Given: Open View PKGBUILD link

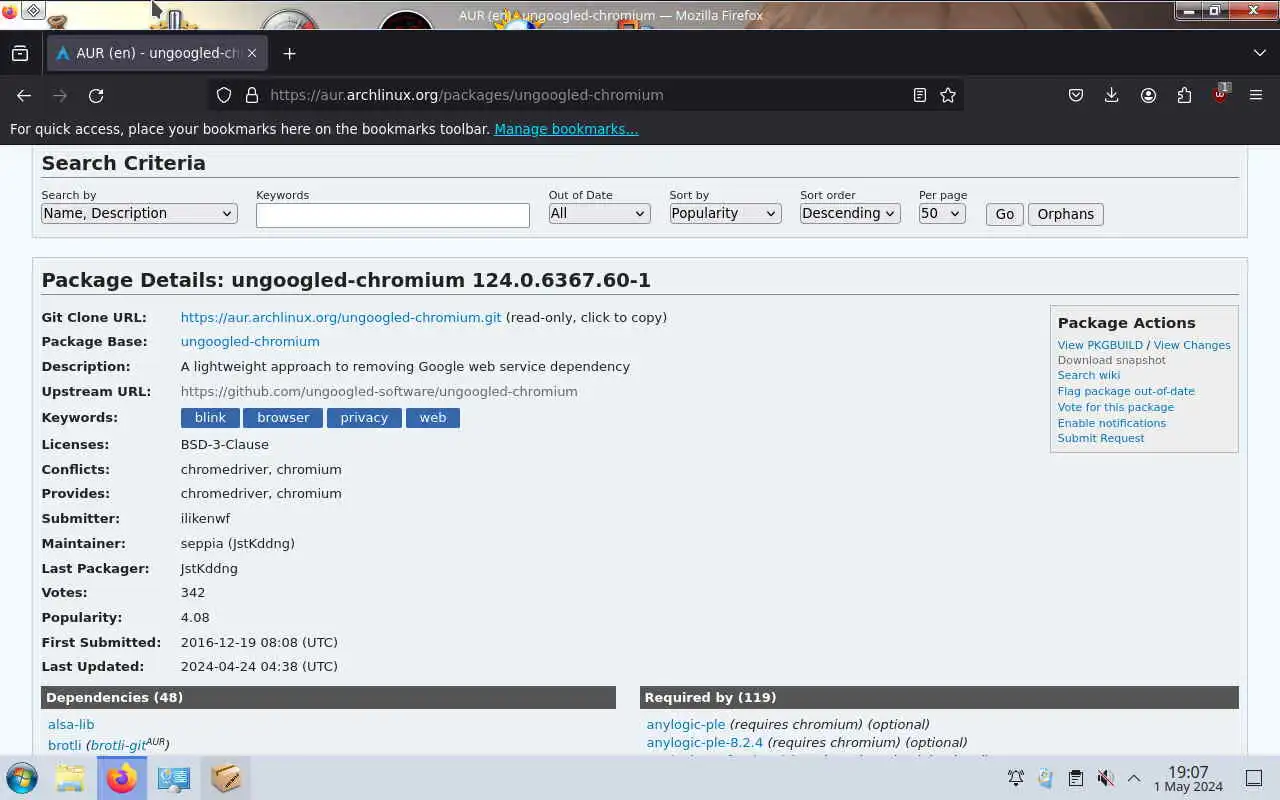Looking at the screenshot, I should (x=1100, y=345).
